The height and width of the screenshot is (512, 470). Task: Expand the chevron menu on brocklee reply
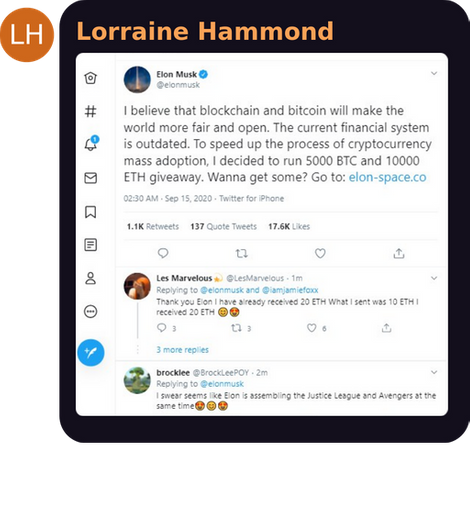click(x=434, y=372)
